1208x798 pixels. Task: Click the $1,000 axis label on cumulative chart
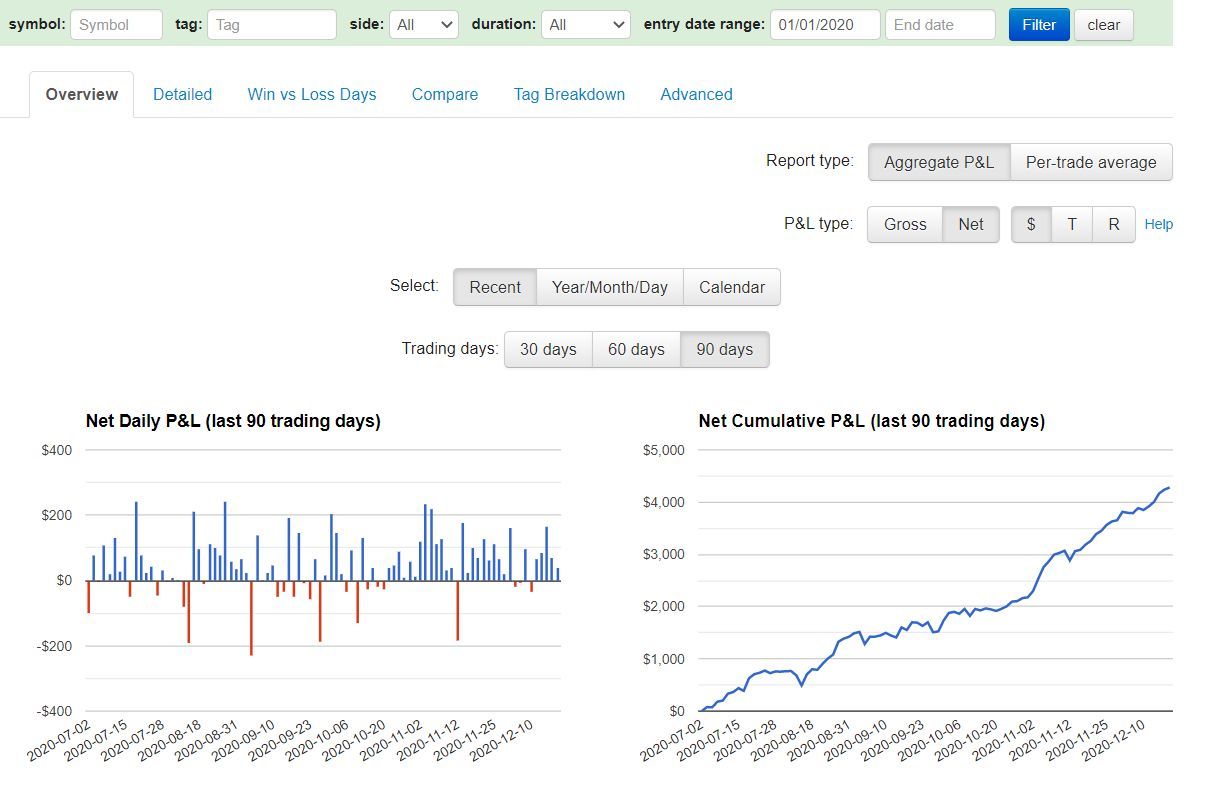pos(663,659)
